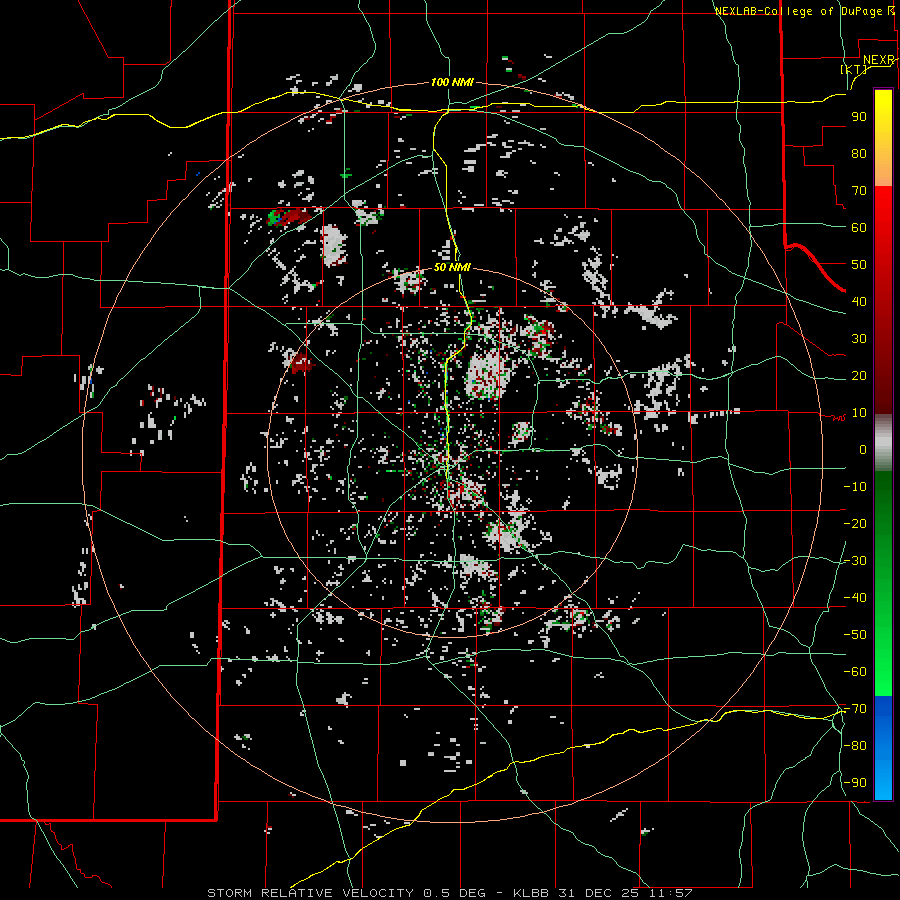The width and height of the screenshot is (900, 900).
Task: Select the 0 value on the velocity scale
Action: 863,449
